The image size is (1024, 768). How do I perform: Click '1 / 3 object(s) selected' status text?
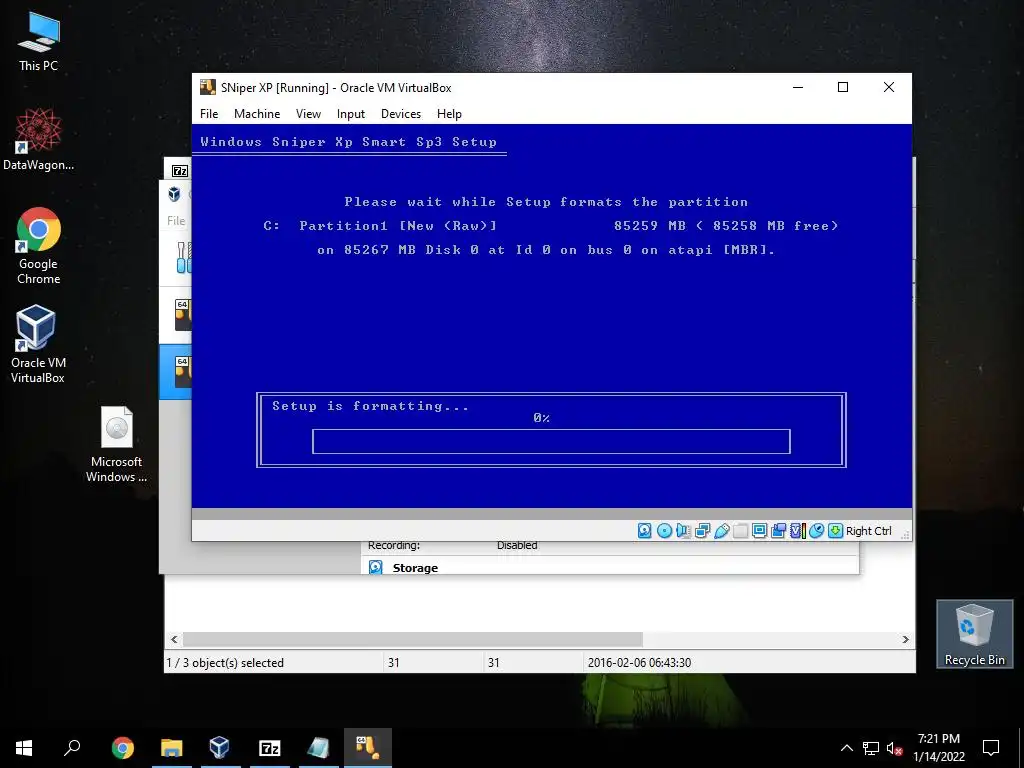pos(225,663)
